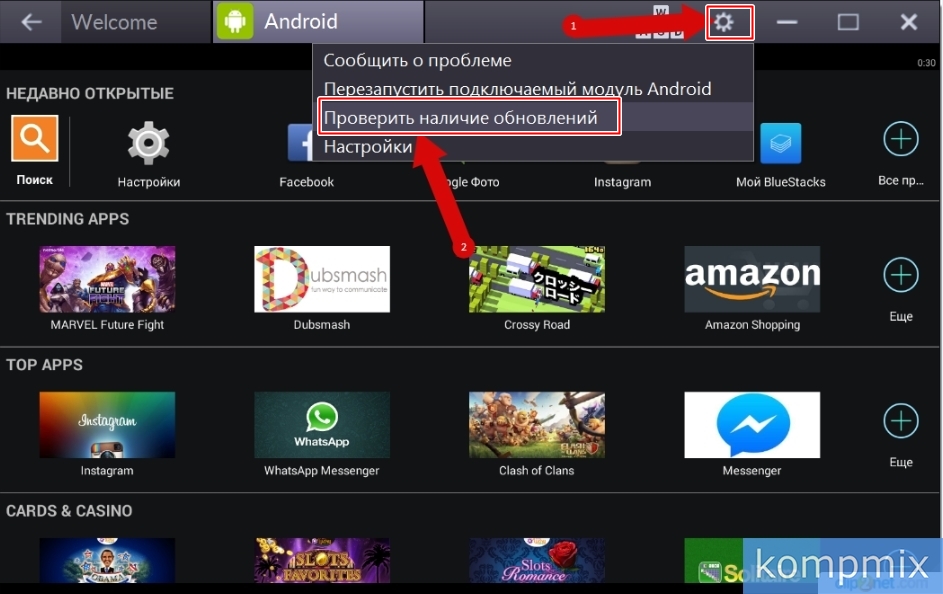Open the Facebook app icon
Image resolution: width=943 pixels, height=594 pixels.
[x=300, y=143]
